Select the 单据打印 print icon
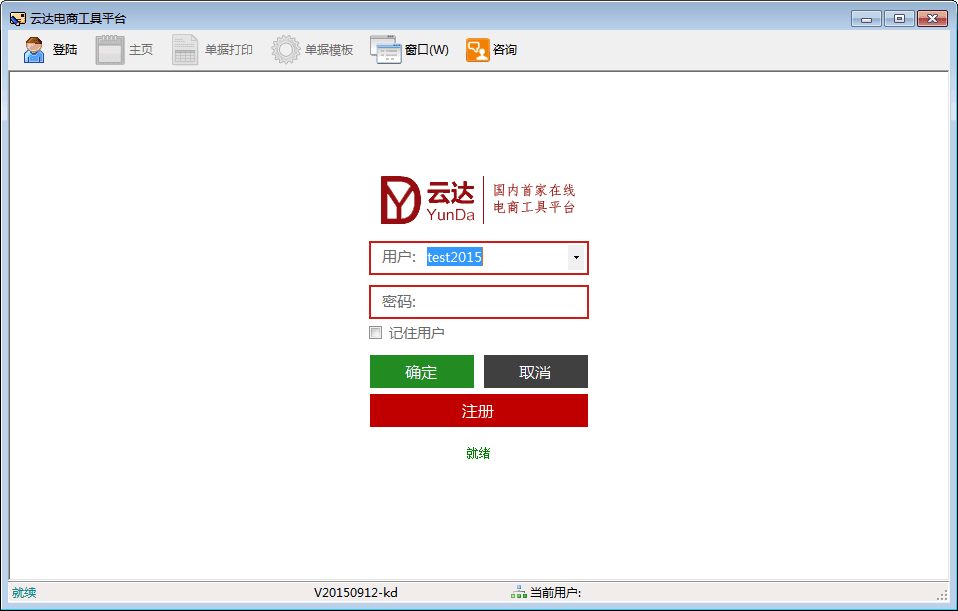Screen dimensions: 958x611 pyautogui.click(x=185, y=50)
